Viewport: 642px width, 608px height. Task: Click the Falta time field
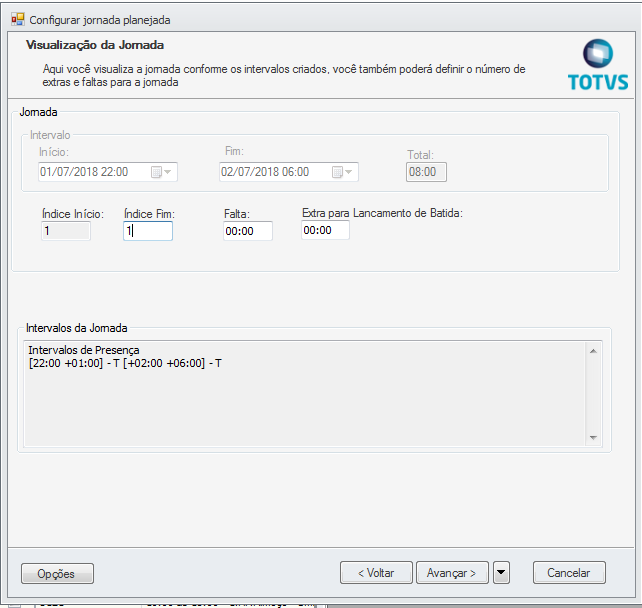pyautogui.click(x=248, y=231)
